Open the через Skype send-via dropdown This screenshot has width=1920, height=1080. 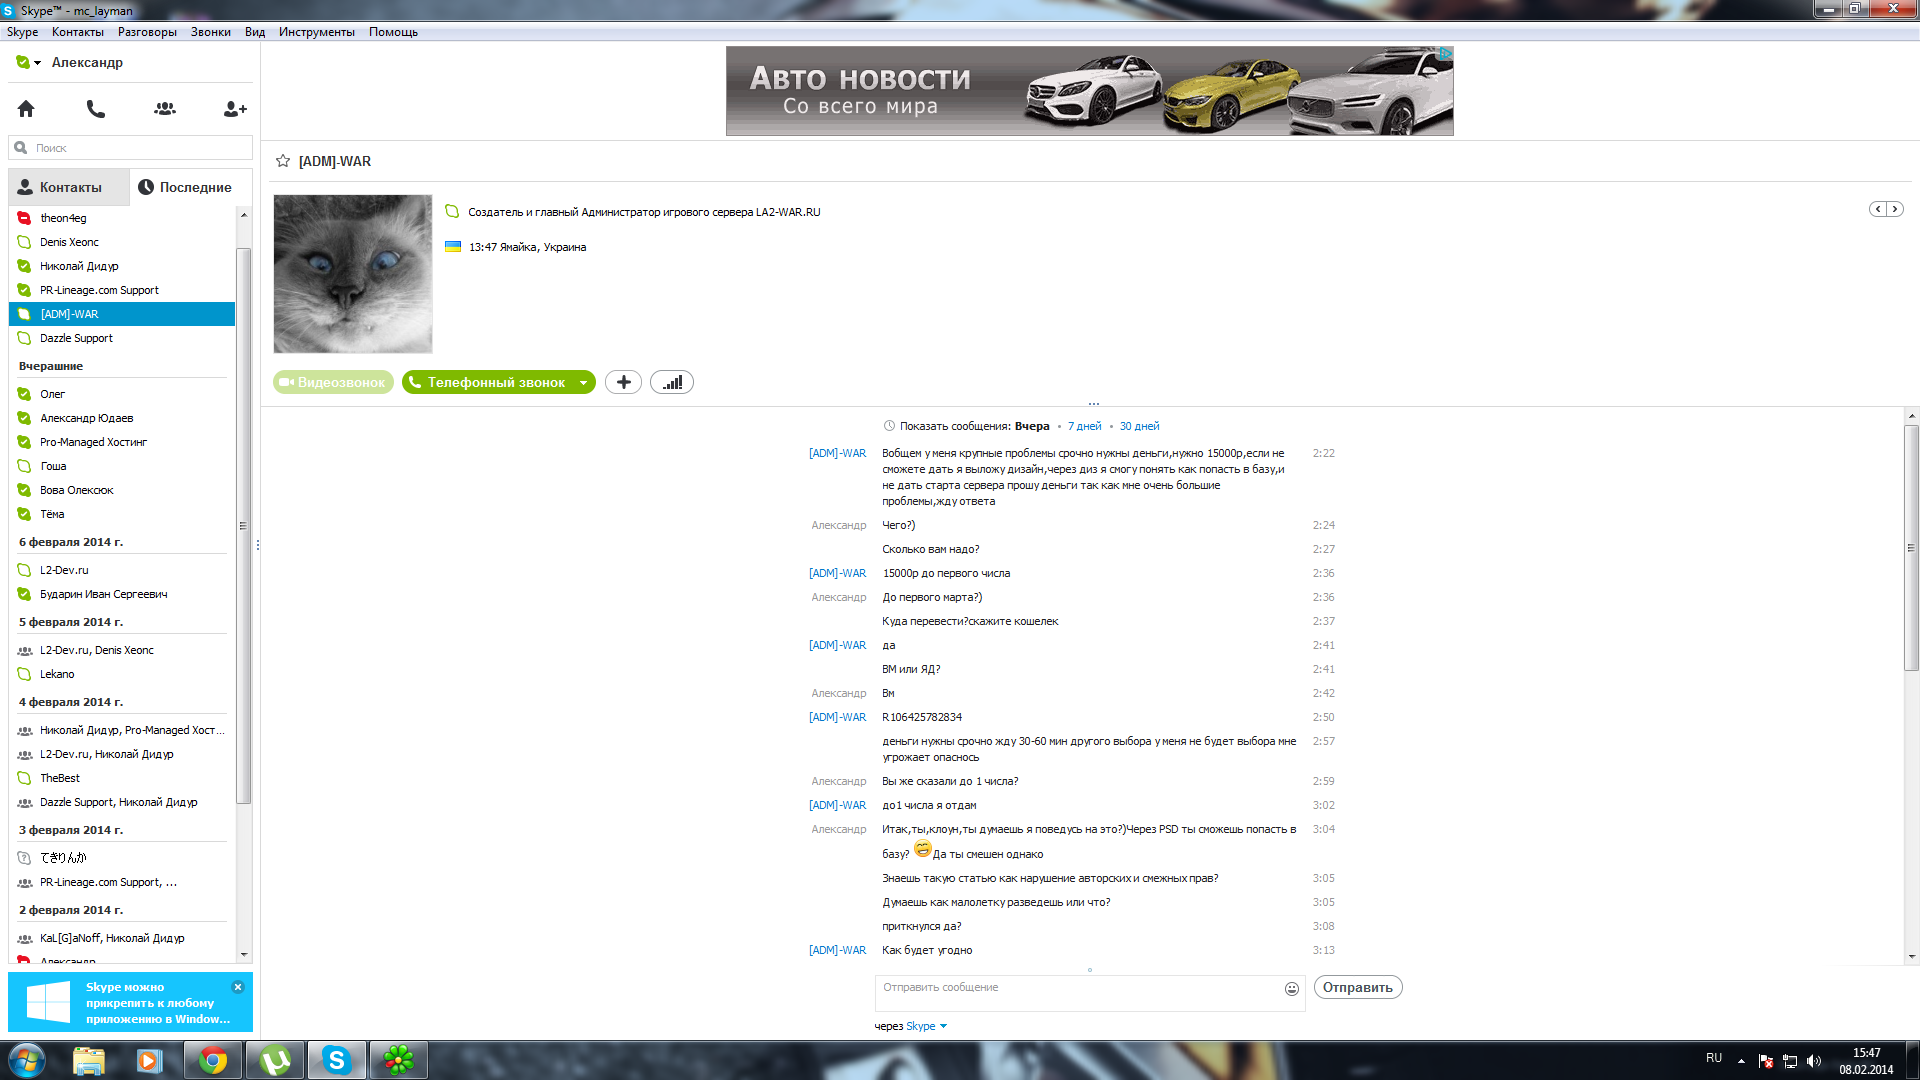(926, 1026)
